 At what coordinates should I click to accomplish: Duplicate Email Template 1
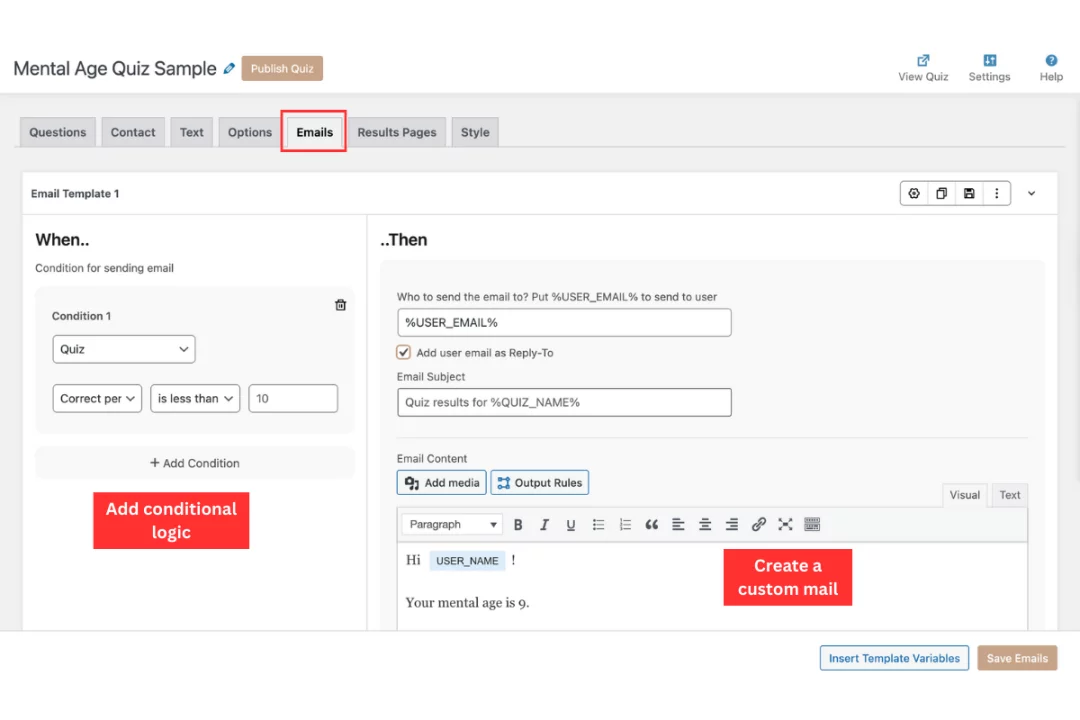(941, 193)
